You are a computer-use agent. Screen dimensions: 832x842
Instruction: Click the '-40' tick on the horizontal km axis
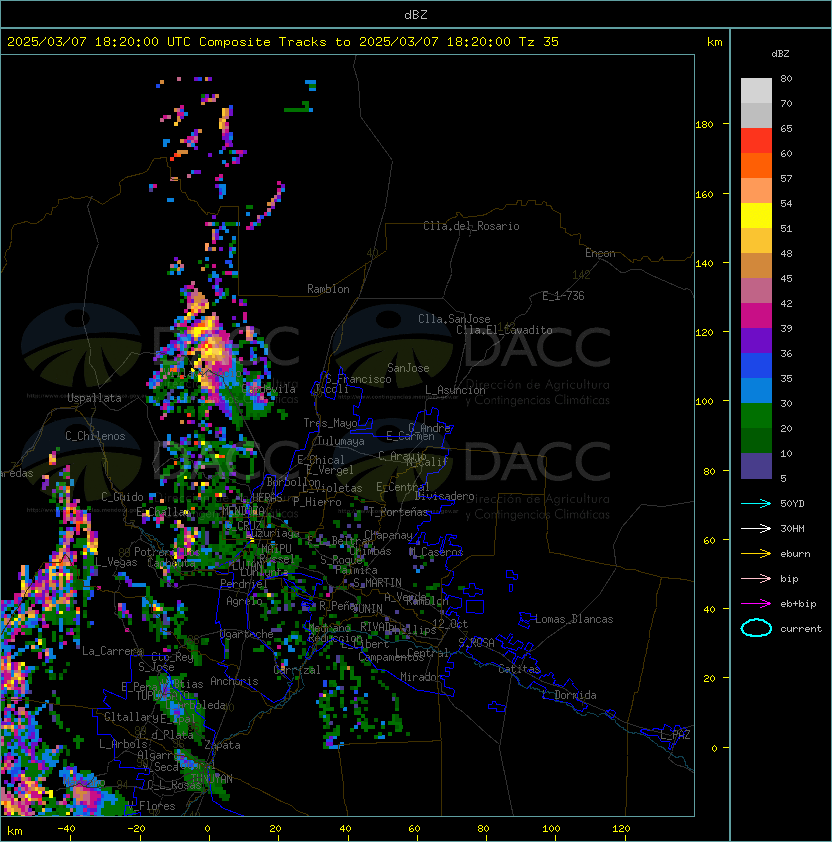point(66,829)
